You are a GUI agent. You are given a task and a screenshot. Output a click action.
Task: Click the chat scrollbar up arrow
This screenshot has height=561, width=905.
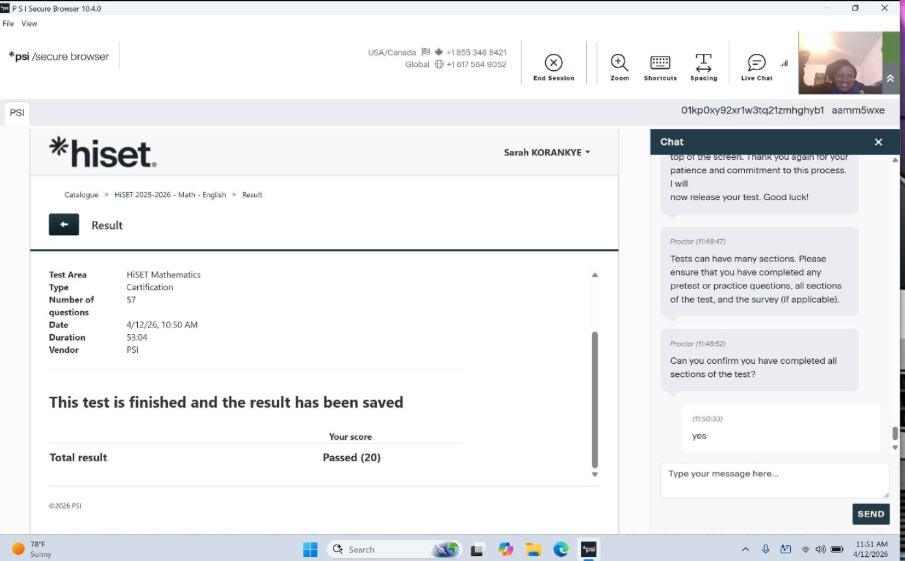[895, 160]
